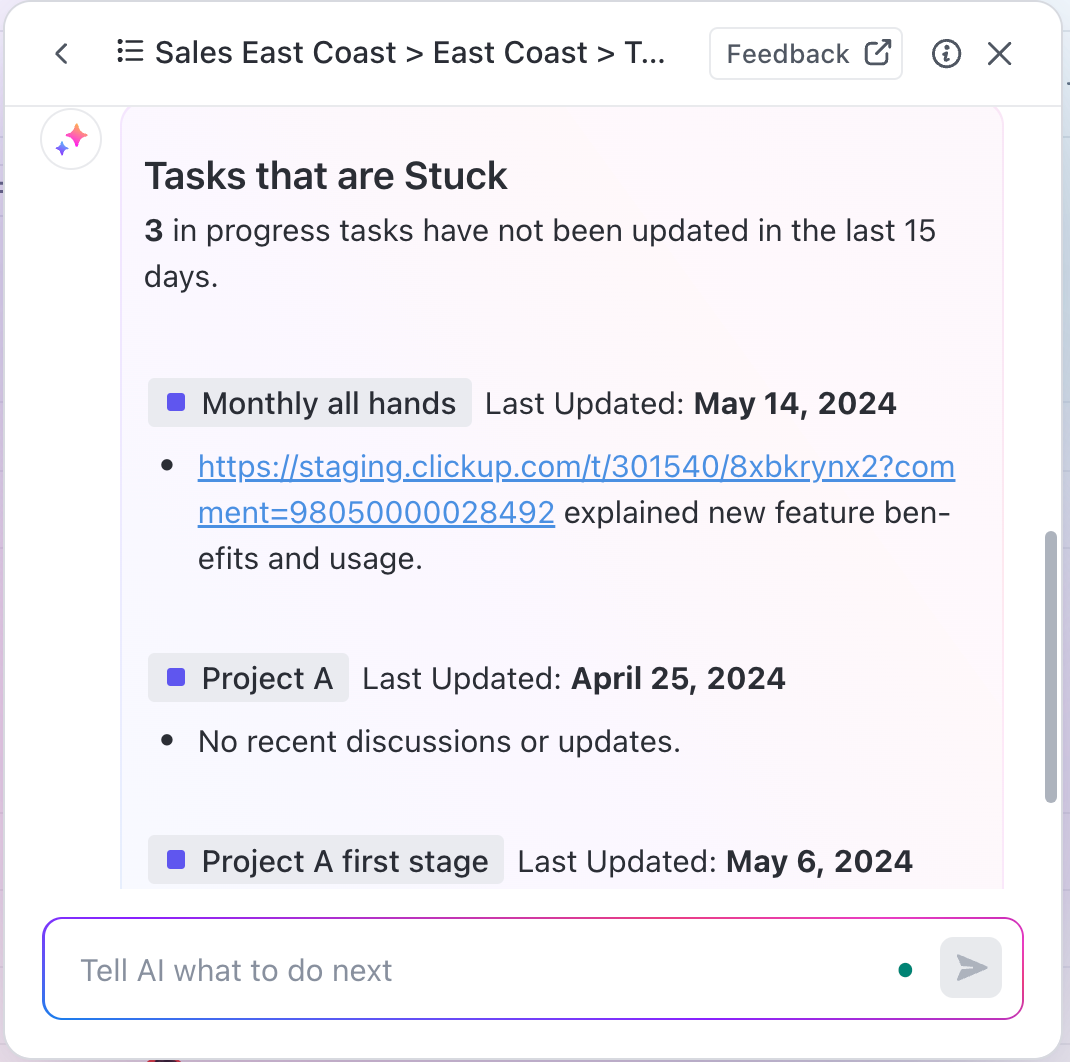Click the list icon beside Sales East Coast
Viewport: 1070px width, 1062px height.
(x=130, y=51)
